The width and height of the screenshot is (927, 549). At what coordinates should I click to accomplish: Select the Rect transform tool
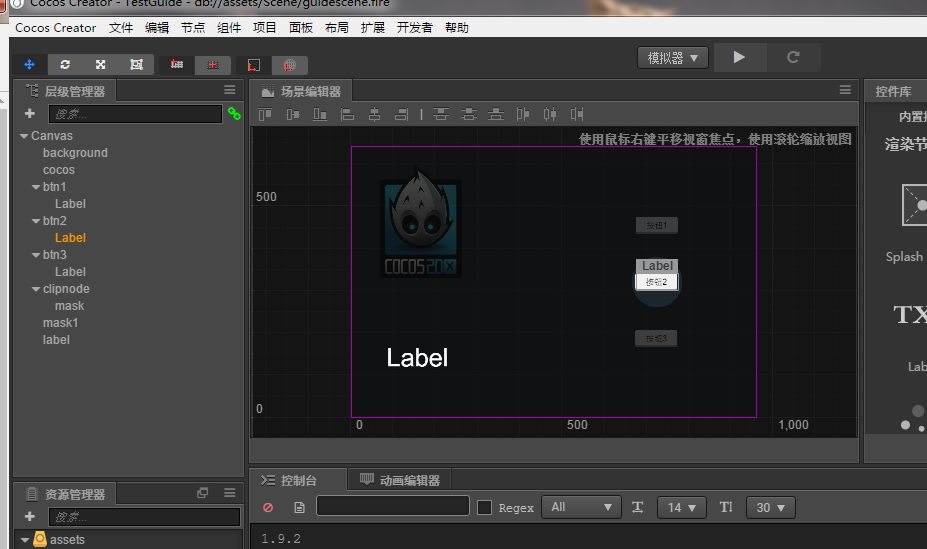(137, 64)
